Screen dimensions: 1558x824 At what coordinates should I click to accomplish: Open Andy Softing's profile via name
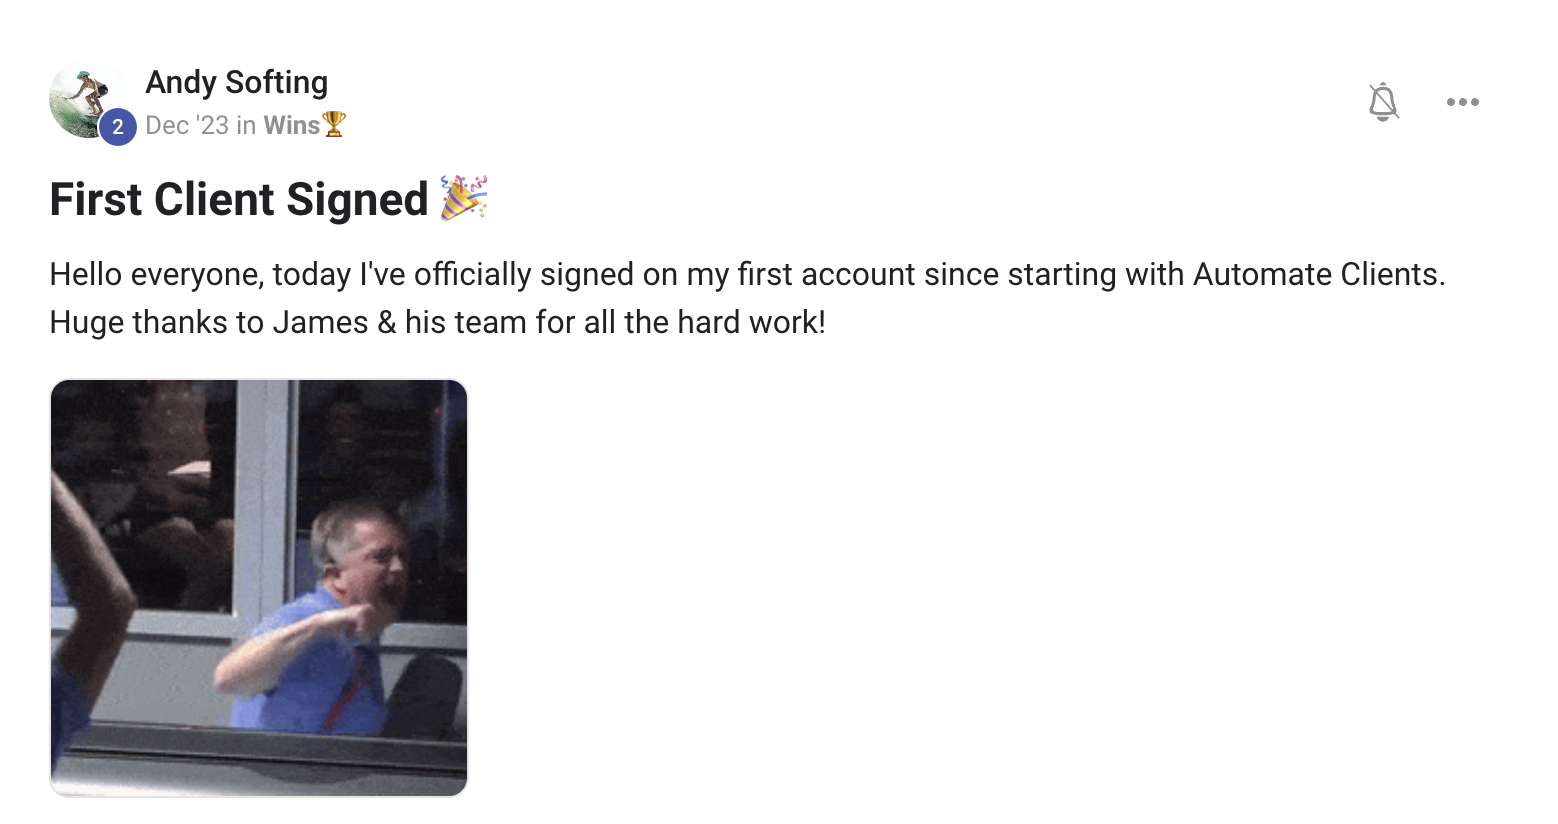pos(236,82)
